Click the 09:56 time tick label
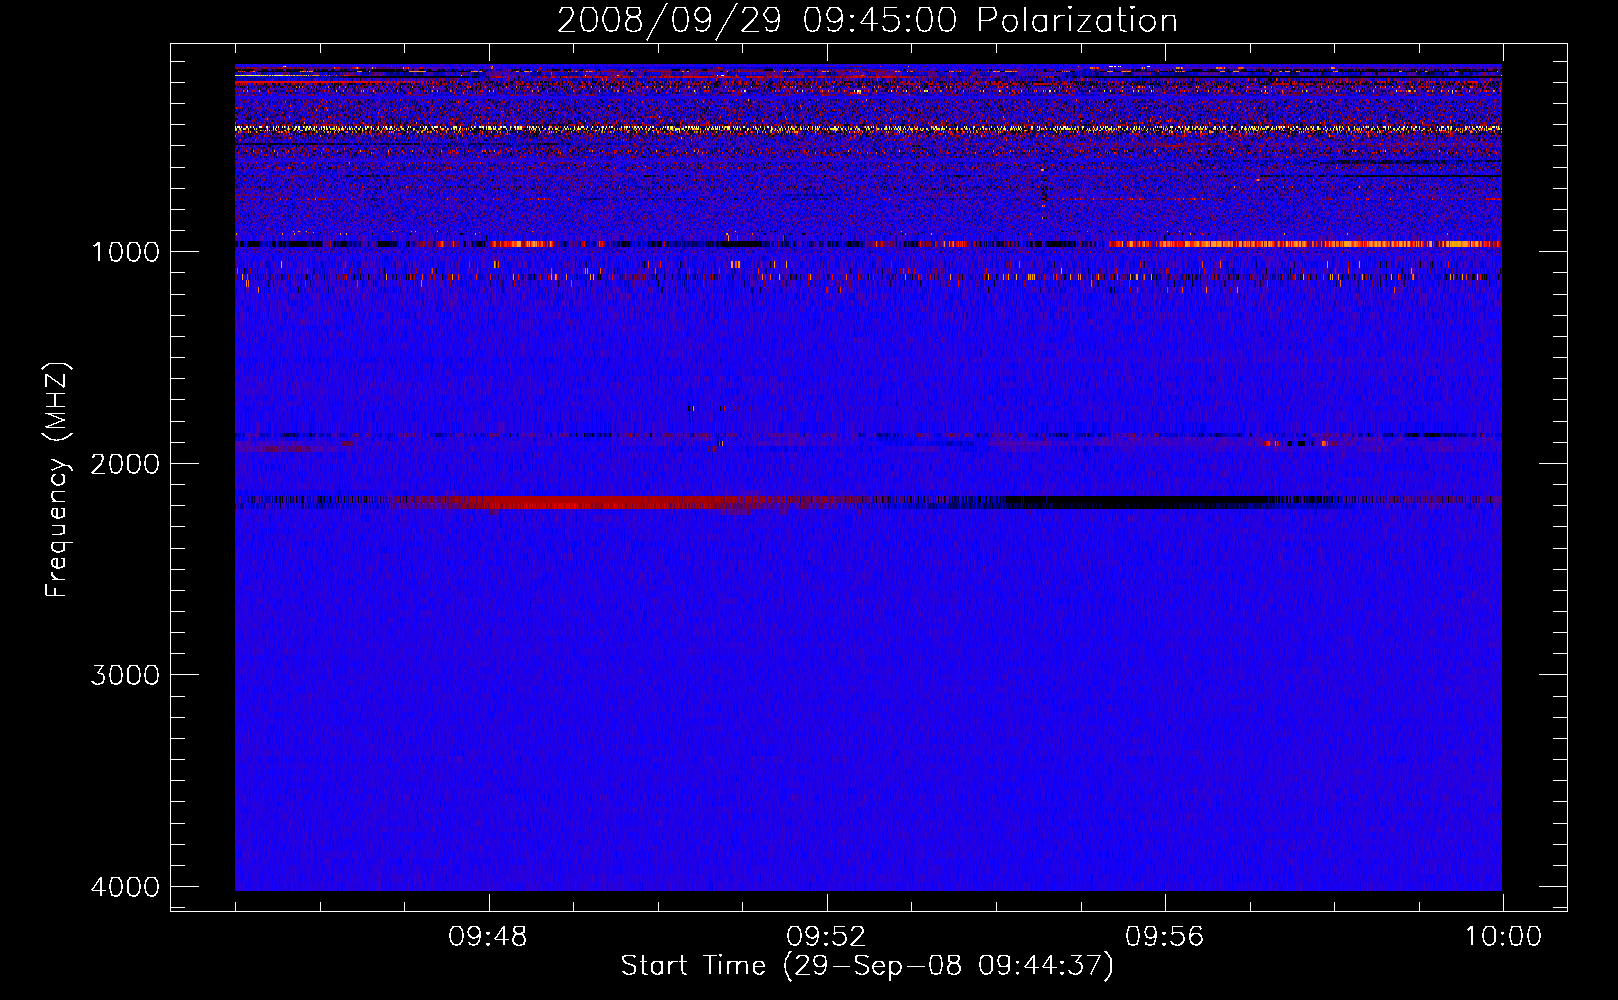This screenshot has width=1618, height=1000. tap(1164, 937)
